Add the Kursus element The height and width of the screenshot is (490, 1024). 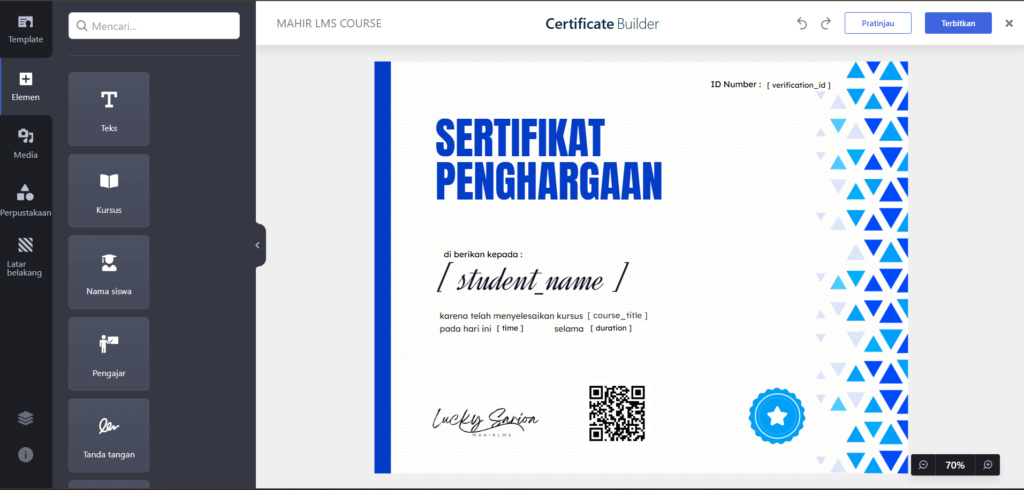click(x=109, y=191)
